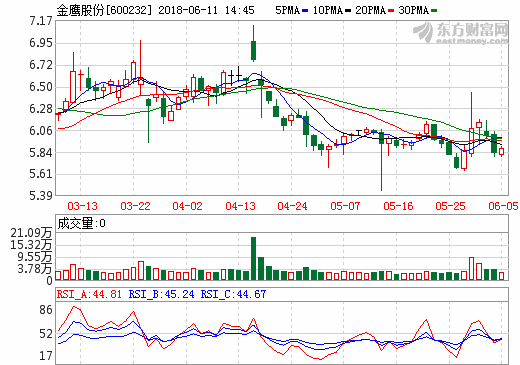Image resolution: width=520 pixels, height=365 pixels.
Task: Click the 06-05 date label
Action: [x=503, y=206]
